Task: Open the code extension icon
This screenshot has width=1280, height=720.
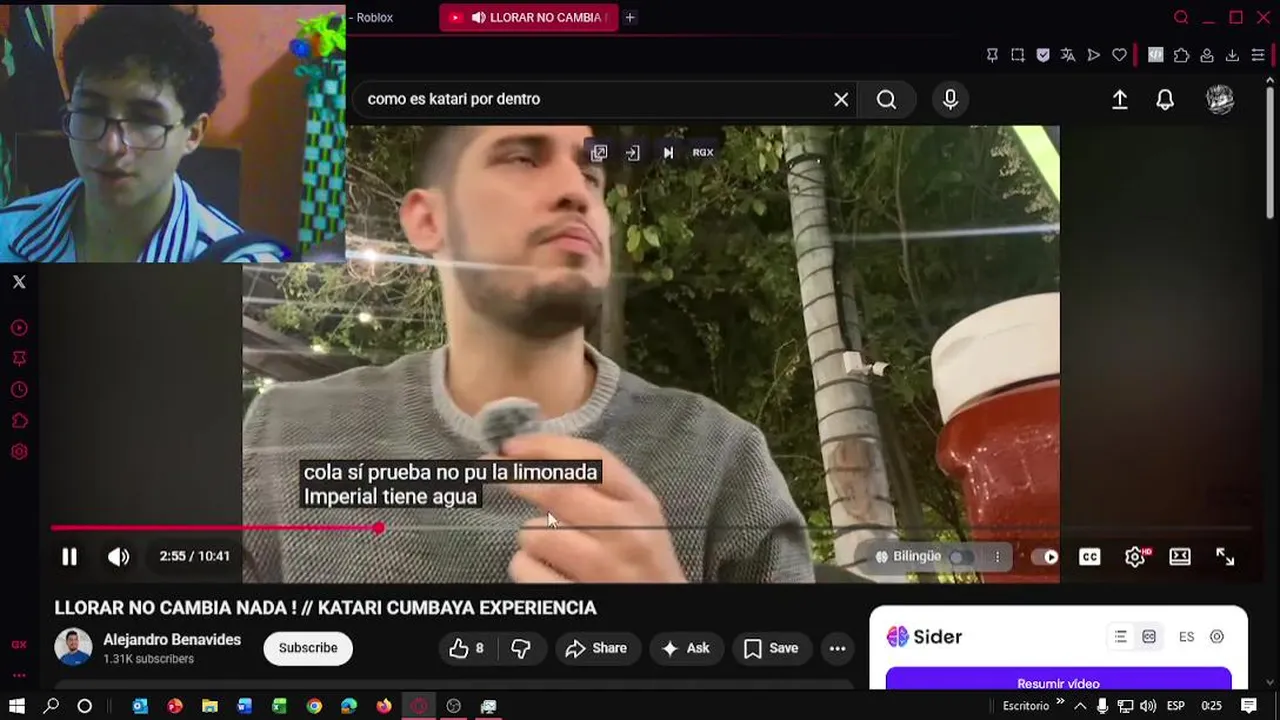Action: point(1156,55)
